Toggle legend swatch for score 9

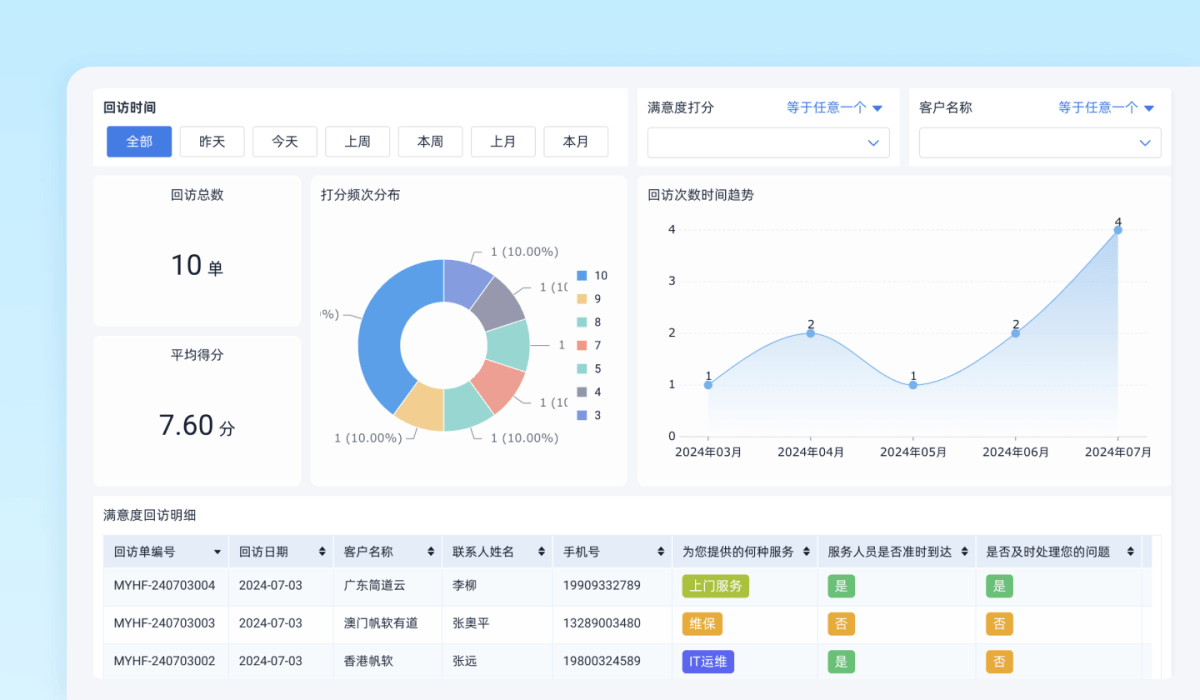[582, 299]
